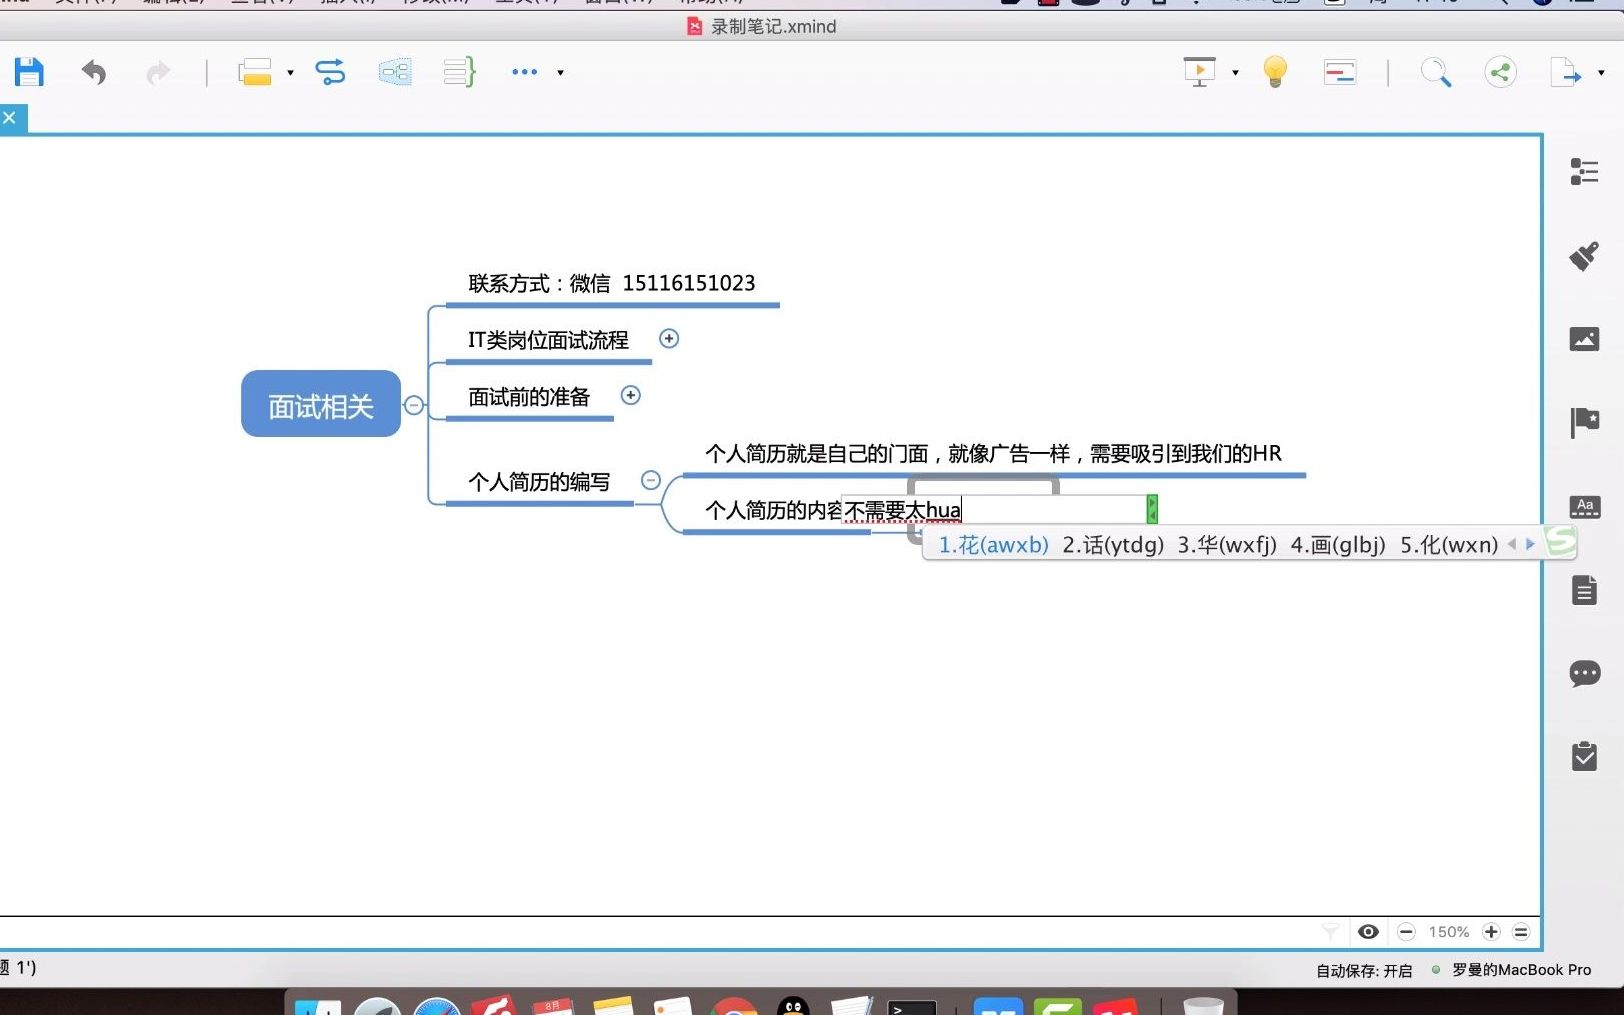Add a boundary around the selected topics
Image resolution: width=1624 pixels, height=1015 pixels.
[395, 72]
